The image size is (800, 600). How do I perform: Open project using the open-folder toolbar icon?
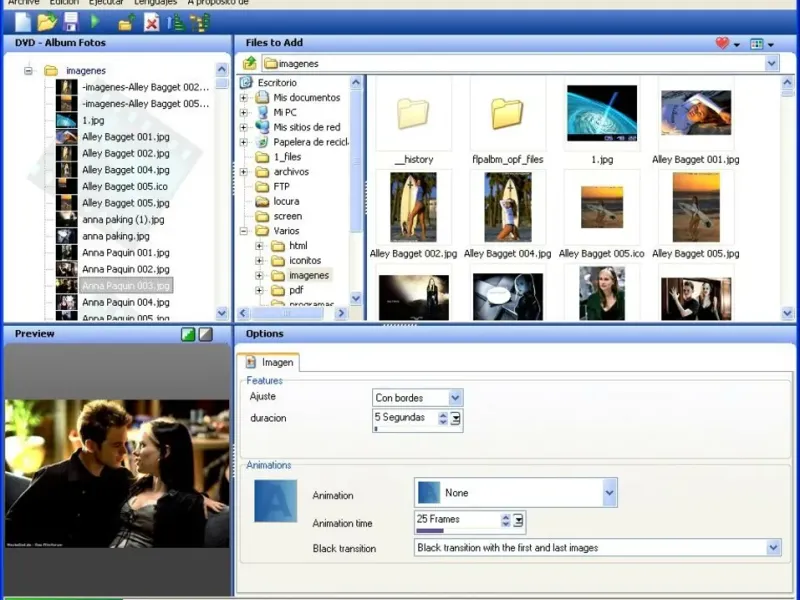click(x=47, y=21)
